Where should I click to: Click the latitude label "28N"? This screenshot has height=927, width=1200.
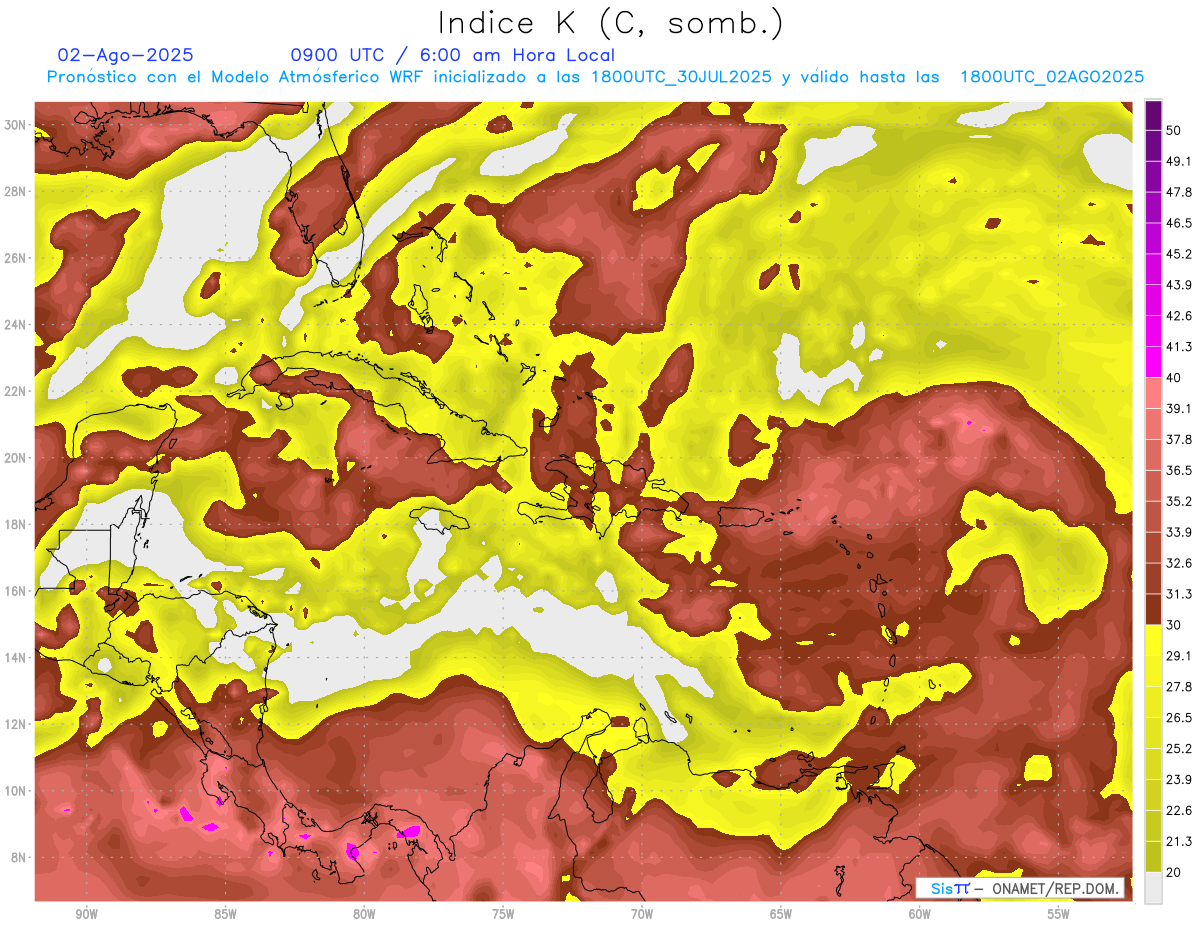coord(15,191)
